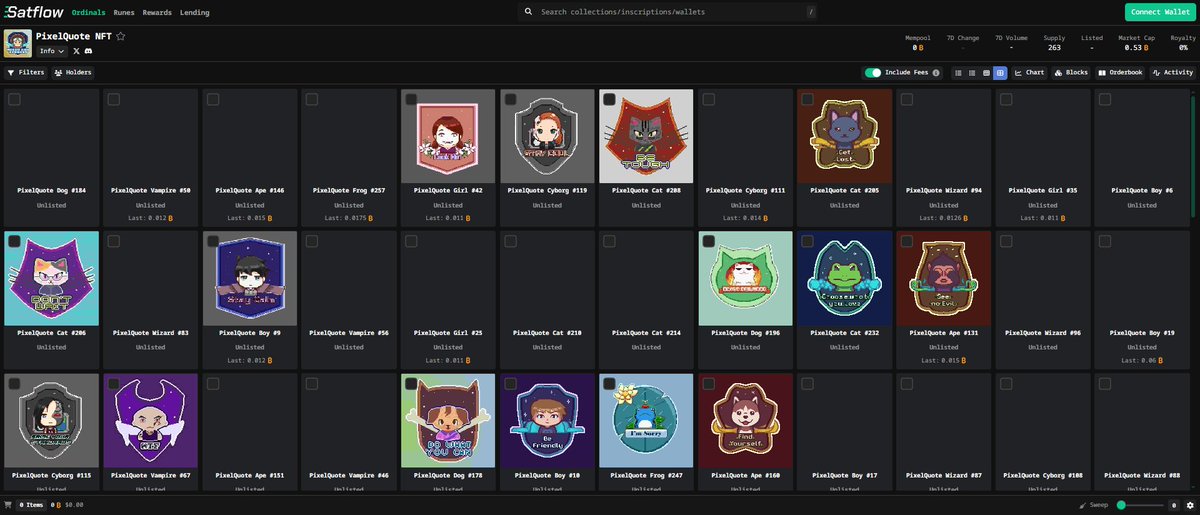Open PixelQuote Cyborg #119 thumbnail
The image size is (1200, 515).
pos(546,137)
